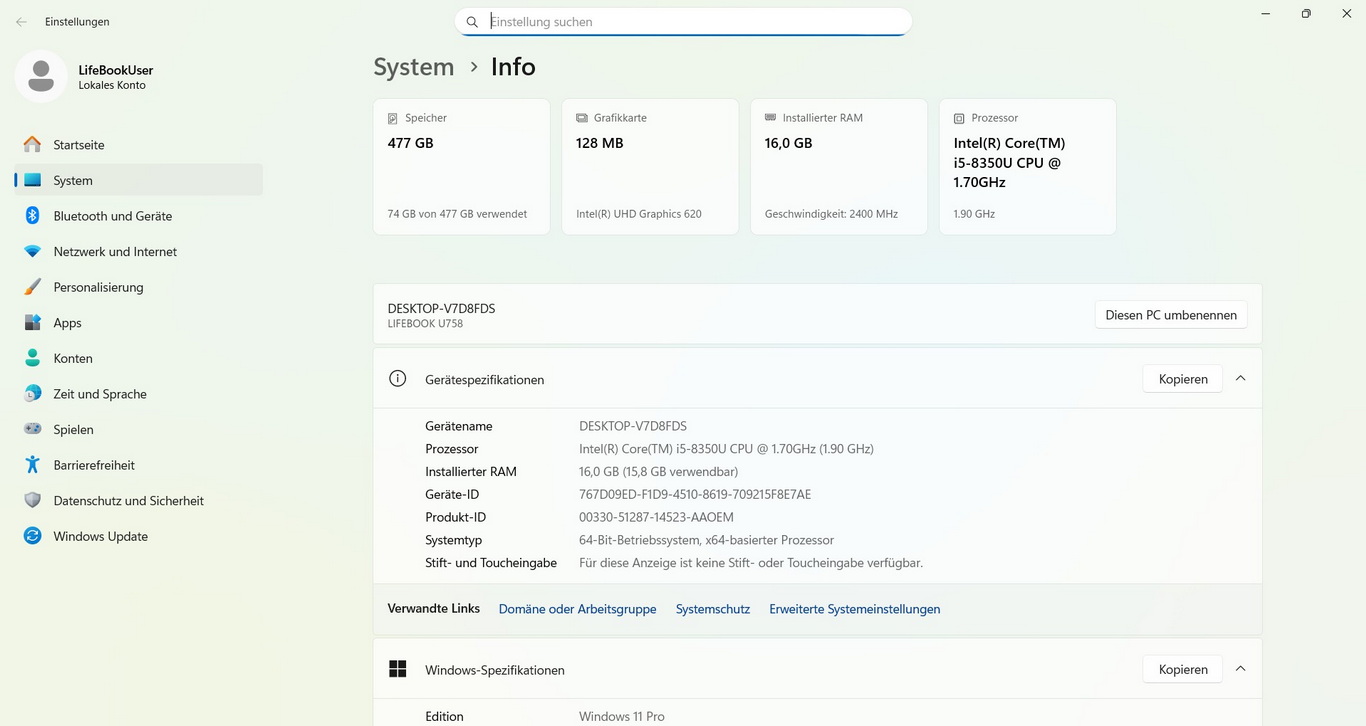Select Zeit und Sprache menu item
Image resolution: width=1366 pixels, height=726 pixels.
[x=100, y=394]
